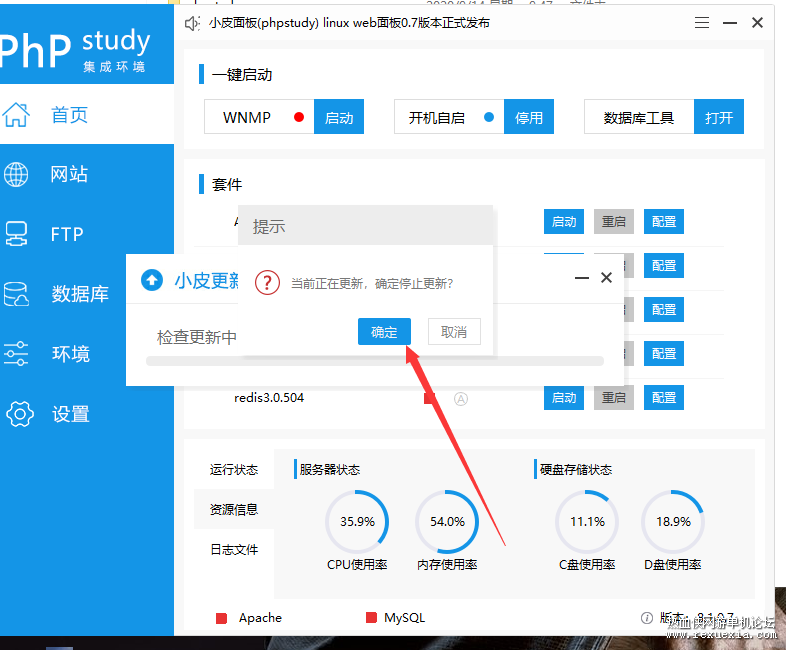Click the globe website icon
786x650 pixels.
point(16,174)
